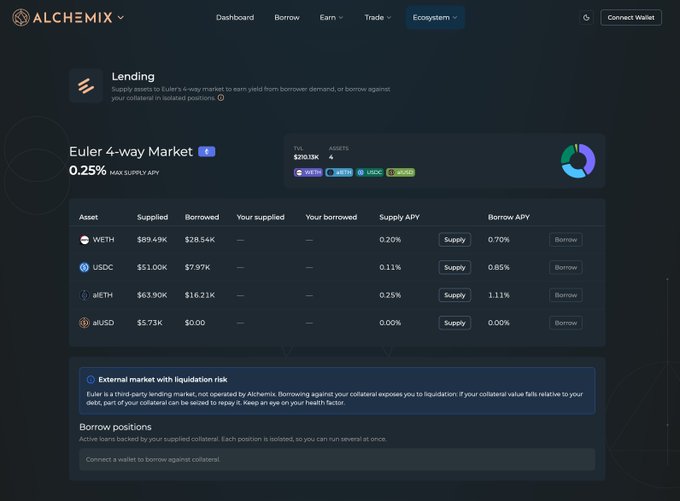Click the 0.25% max supply APY figure
This screenshot has width=680, height=501.
[x=87, y=170]
